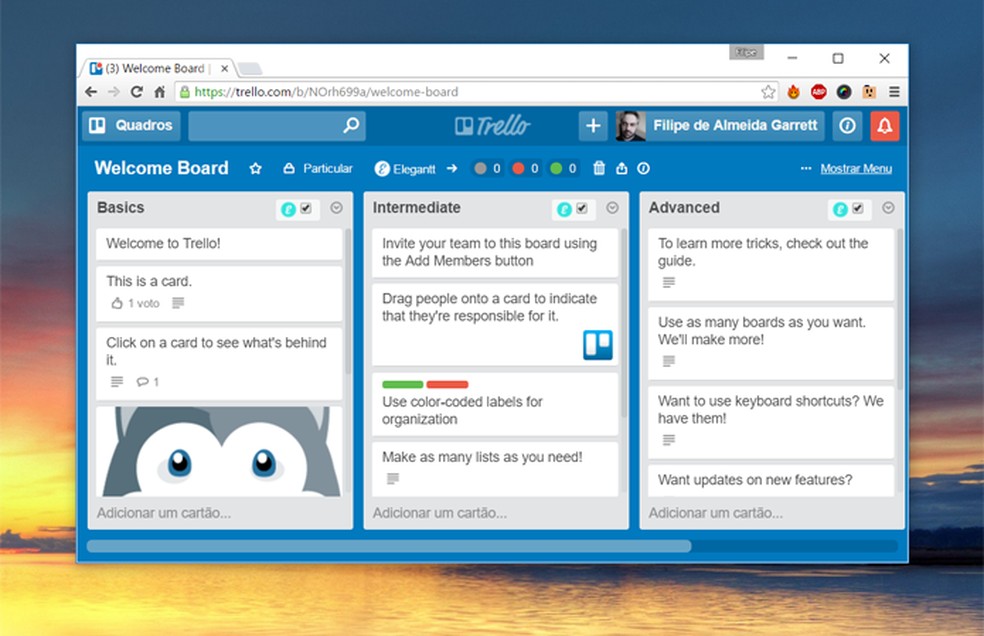Screen dimensions: 984x636
Task: Click the Trello search field
Action: (x=277, y=126)
